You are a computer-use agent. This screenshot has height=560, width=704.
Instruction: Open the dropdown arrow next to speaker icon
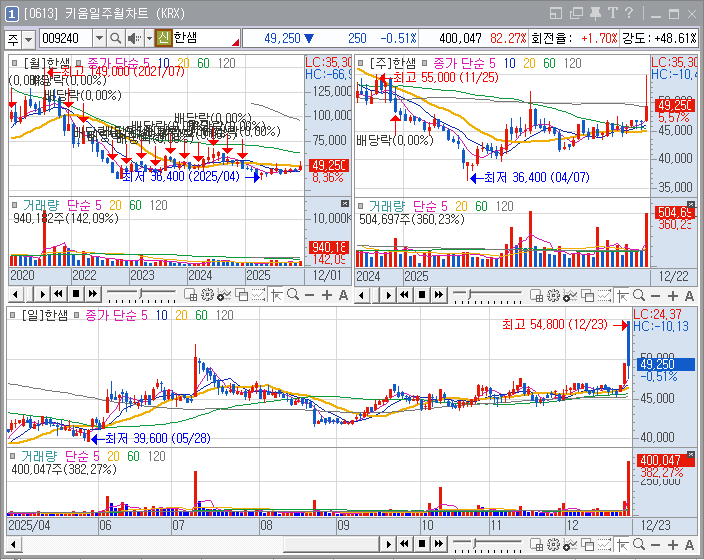click(149, 39)
